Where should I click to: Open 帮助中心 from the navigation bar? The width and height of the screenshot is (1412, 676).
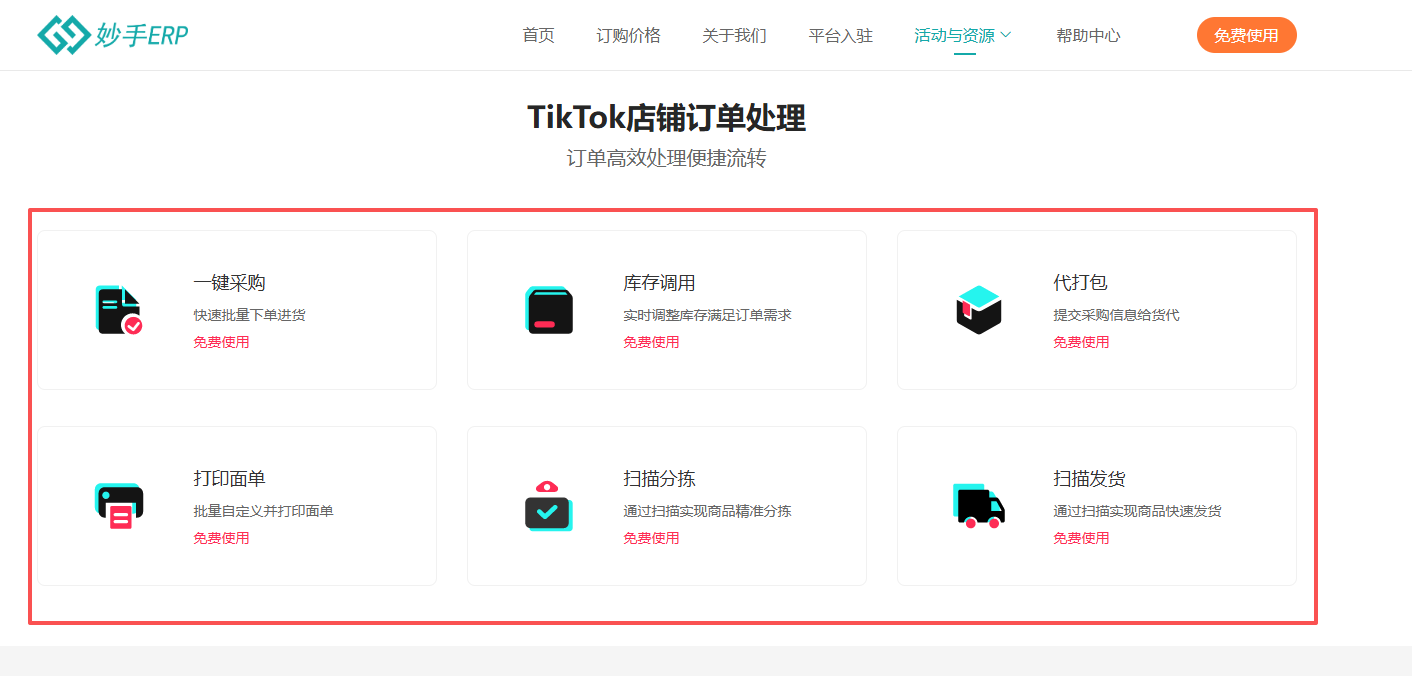coord(1088,35)
